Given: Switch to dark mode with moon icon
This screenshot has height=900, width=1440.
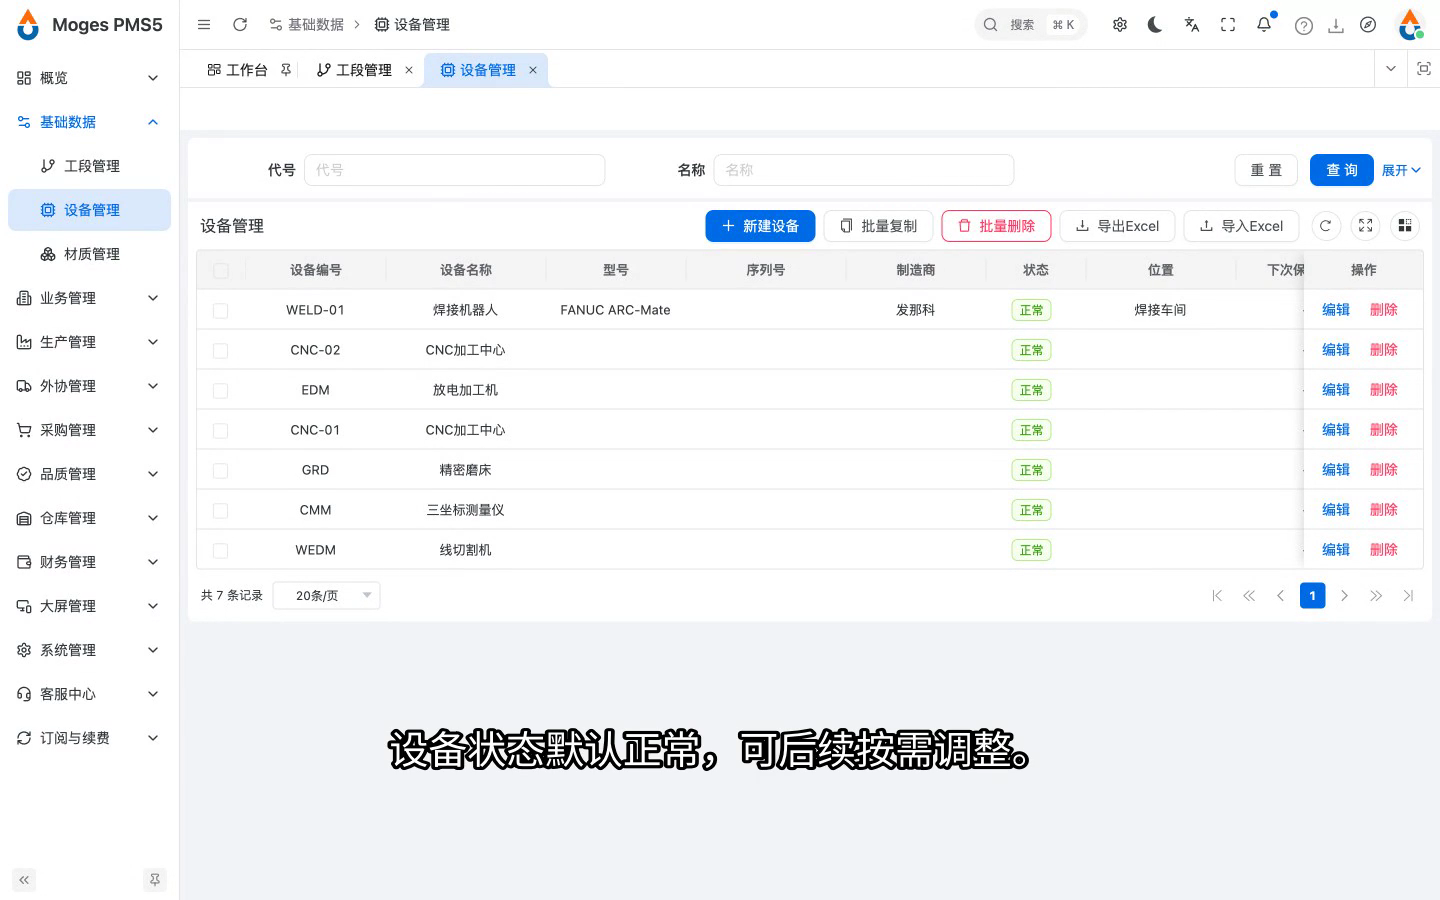Looking at the screenshot, I should point(1155,25).
